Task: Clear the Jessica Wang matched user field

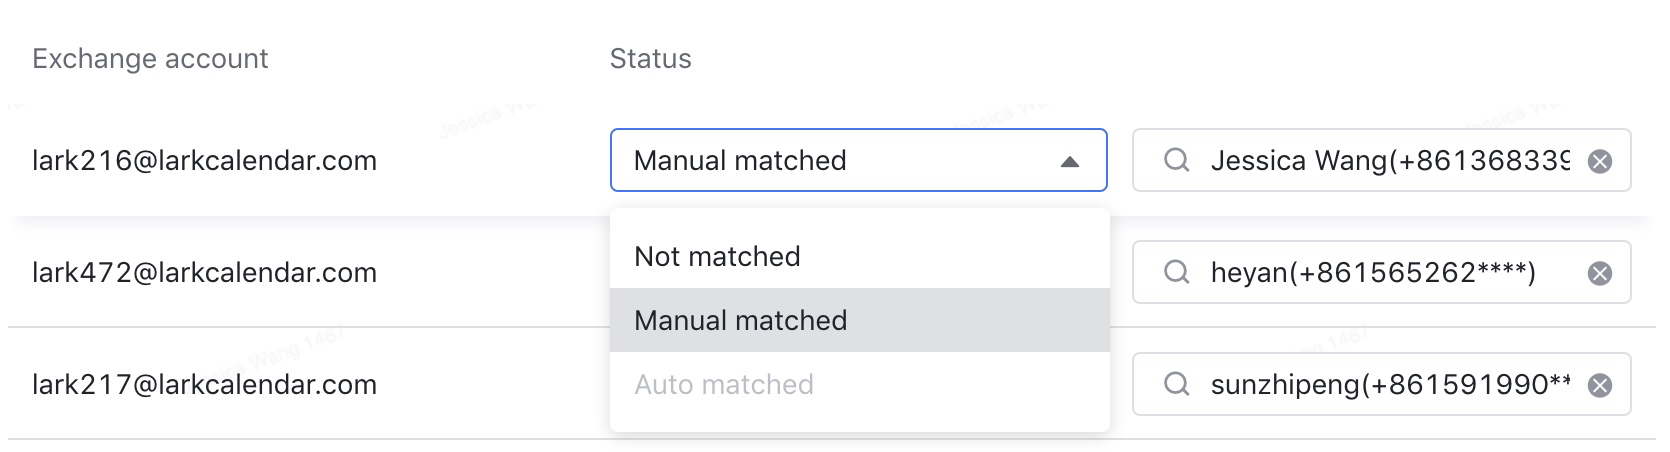Action: coord(1600,161)
